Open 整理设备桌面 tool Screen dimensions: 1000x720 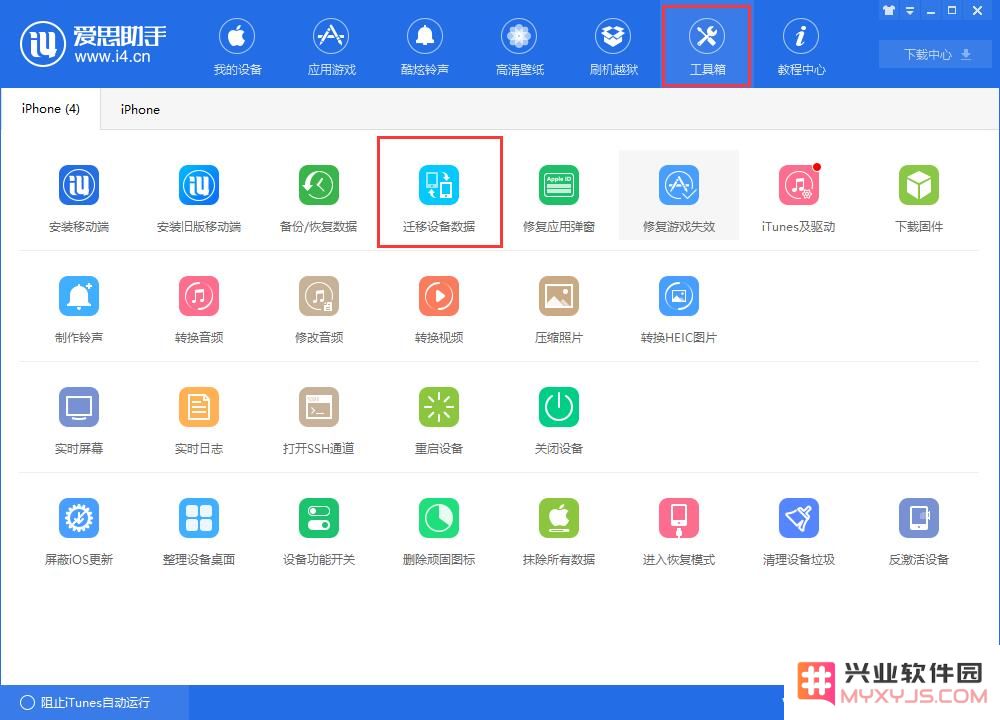pyautogui.click(x=199, y=532)
